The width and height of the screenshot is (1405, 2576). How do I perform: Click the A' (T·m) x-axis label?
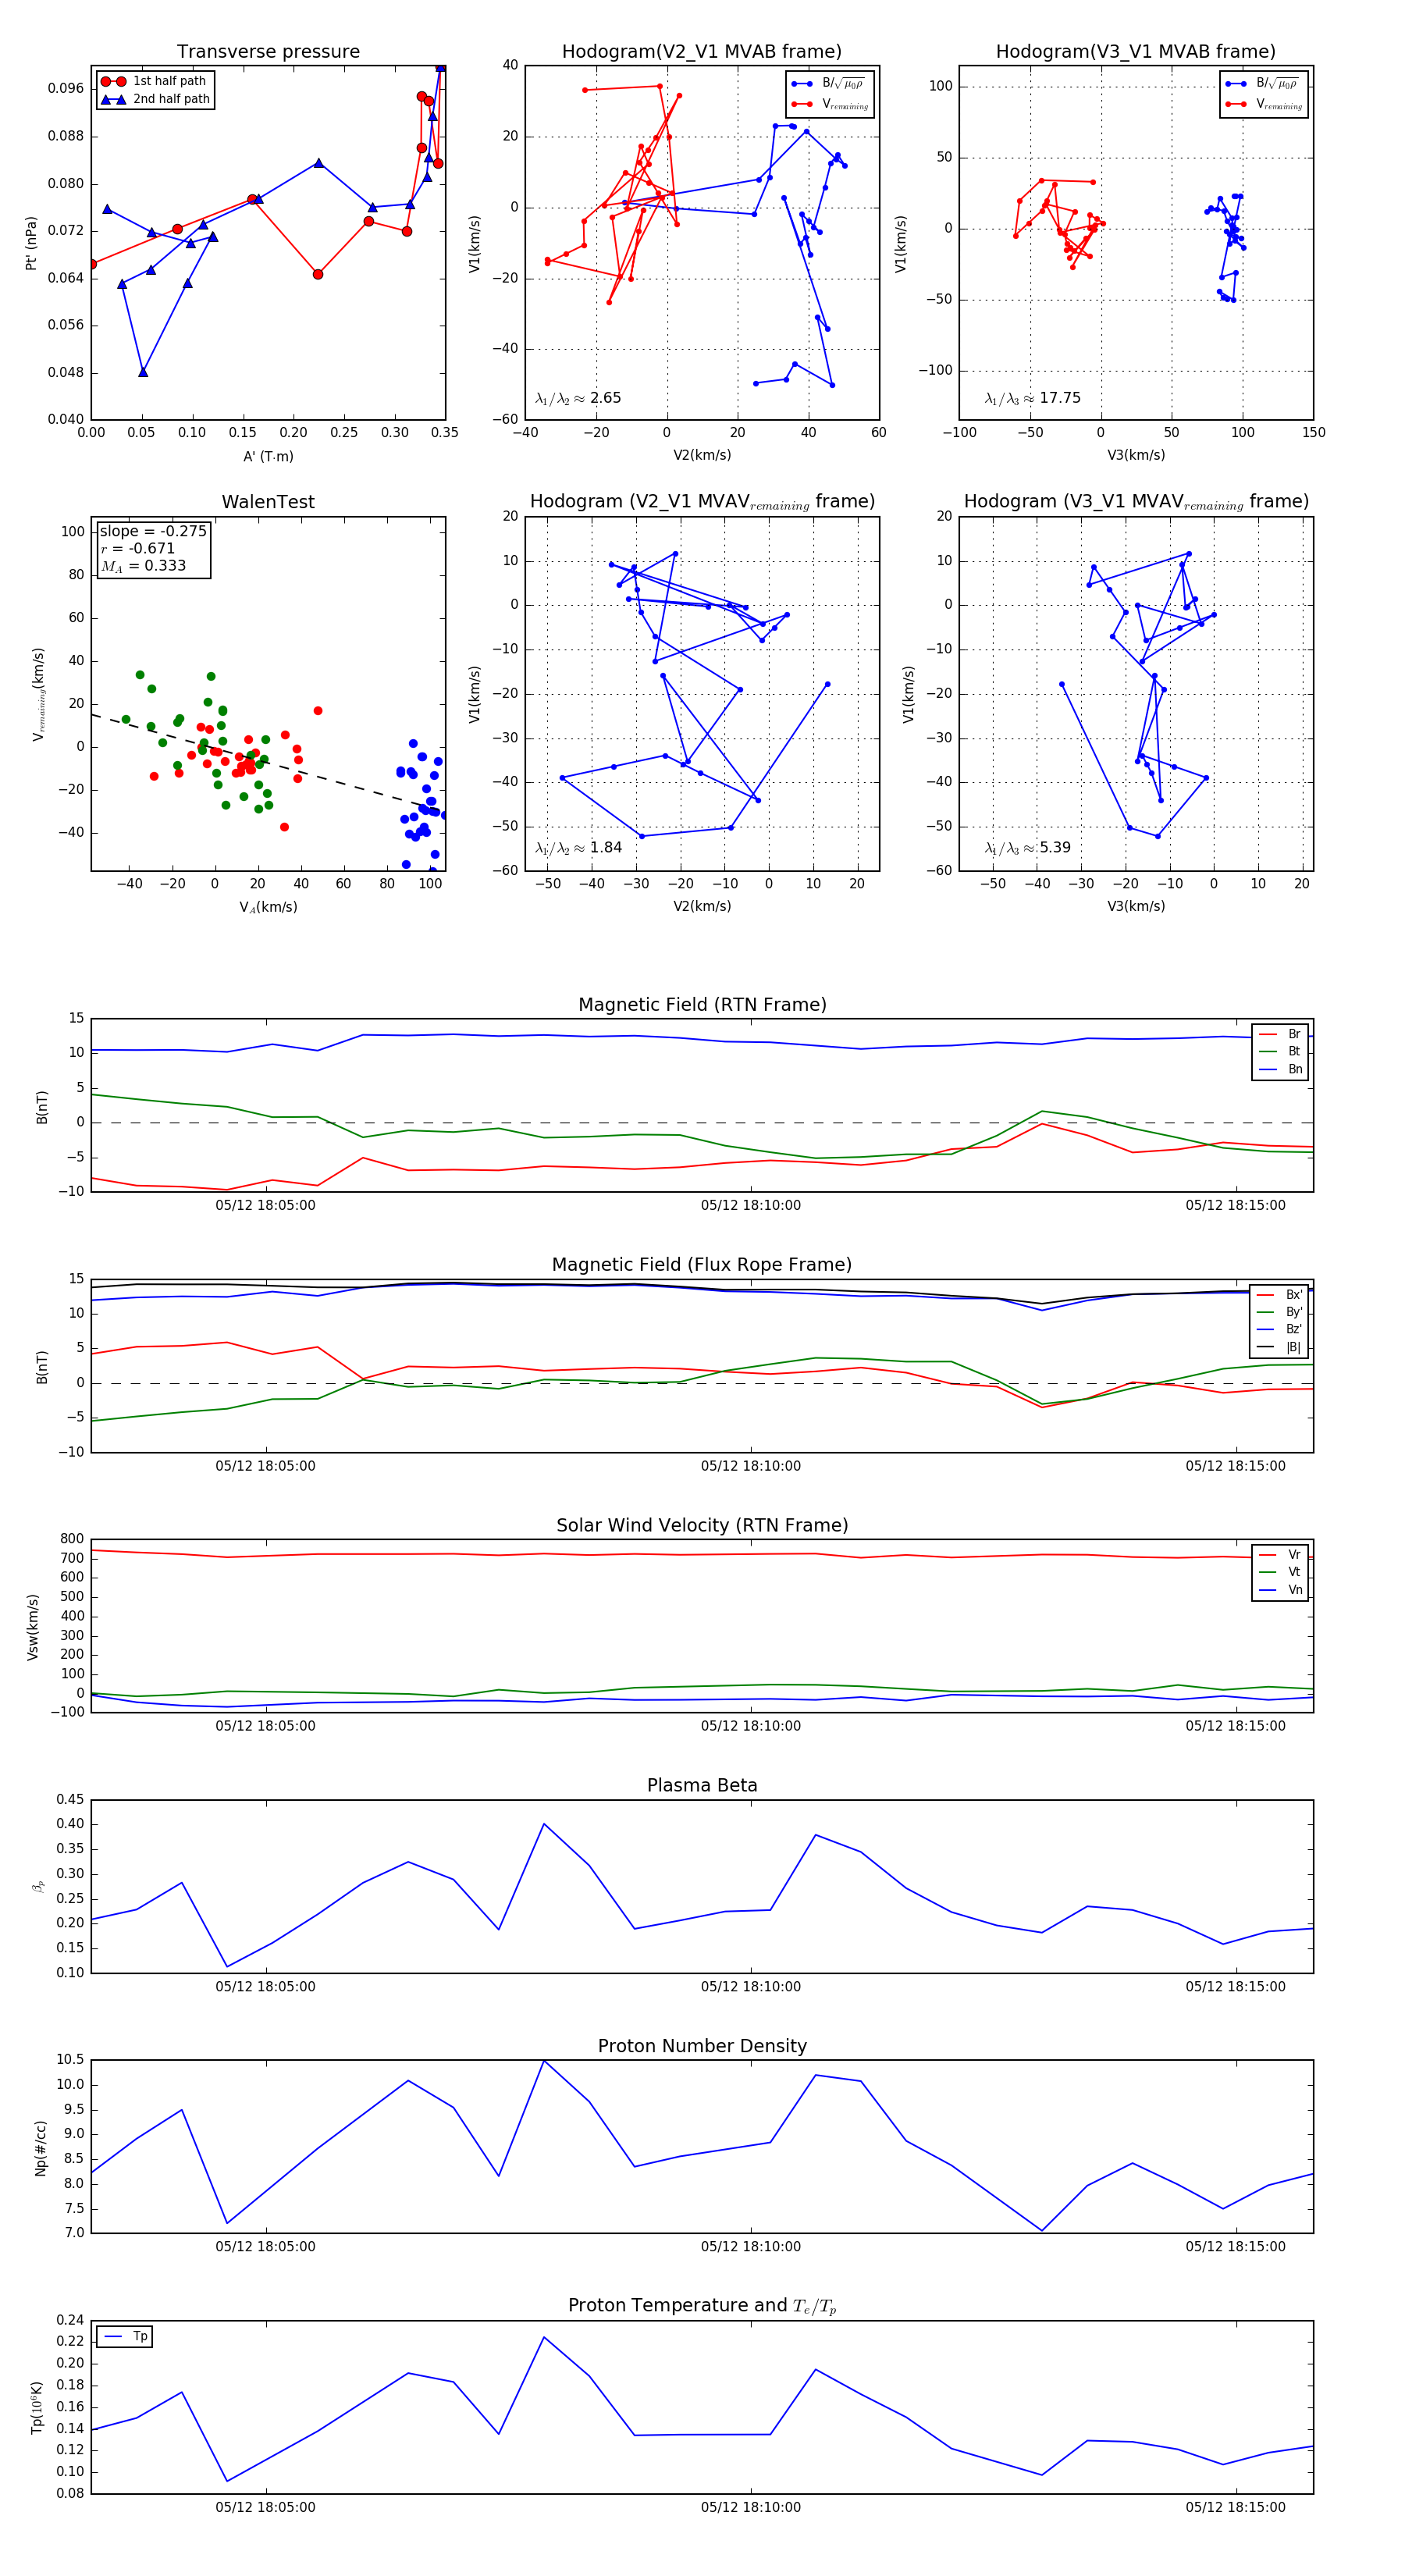tap(268, 456)
